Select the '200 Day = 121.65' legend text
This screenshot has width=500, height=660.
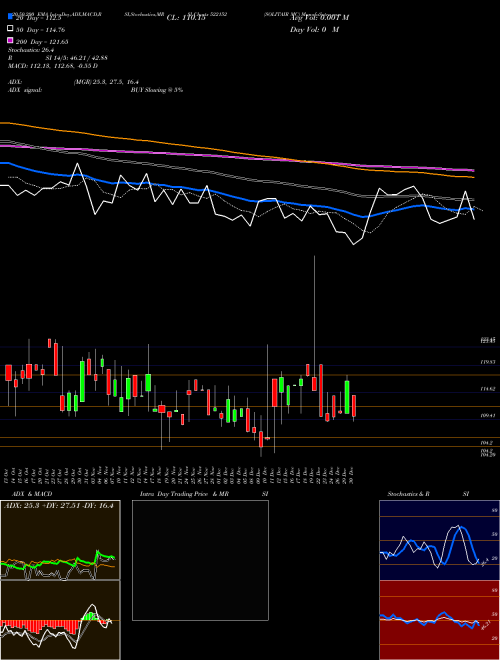click(x=42, y=42)
